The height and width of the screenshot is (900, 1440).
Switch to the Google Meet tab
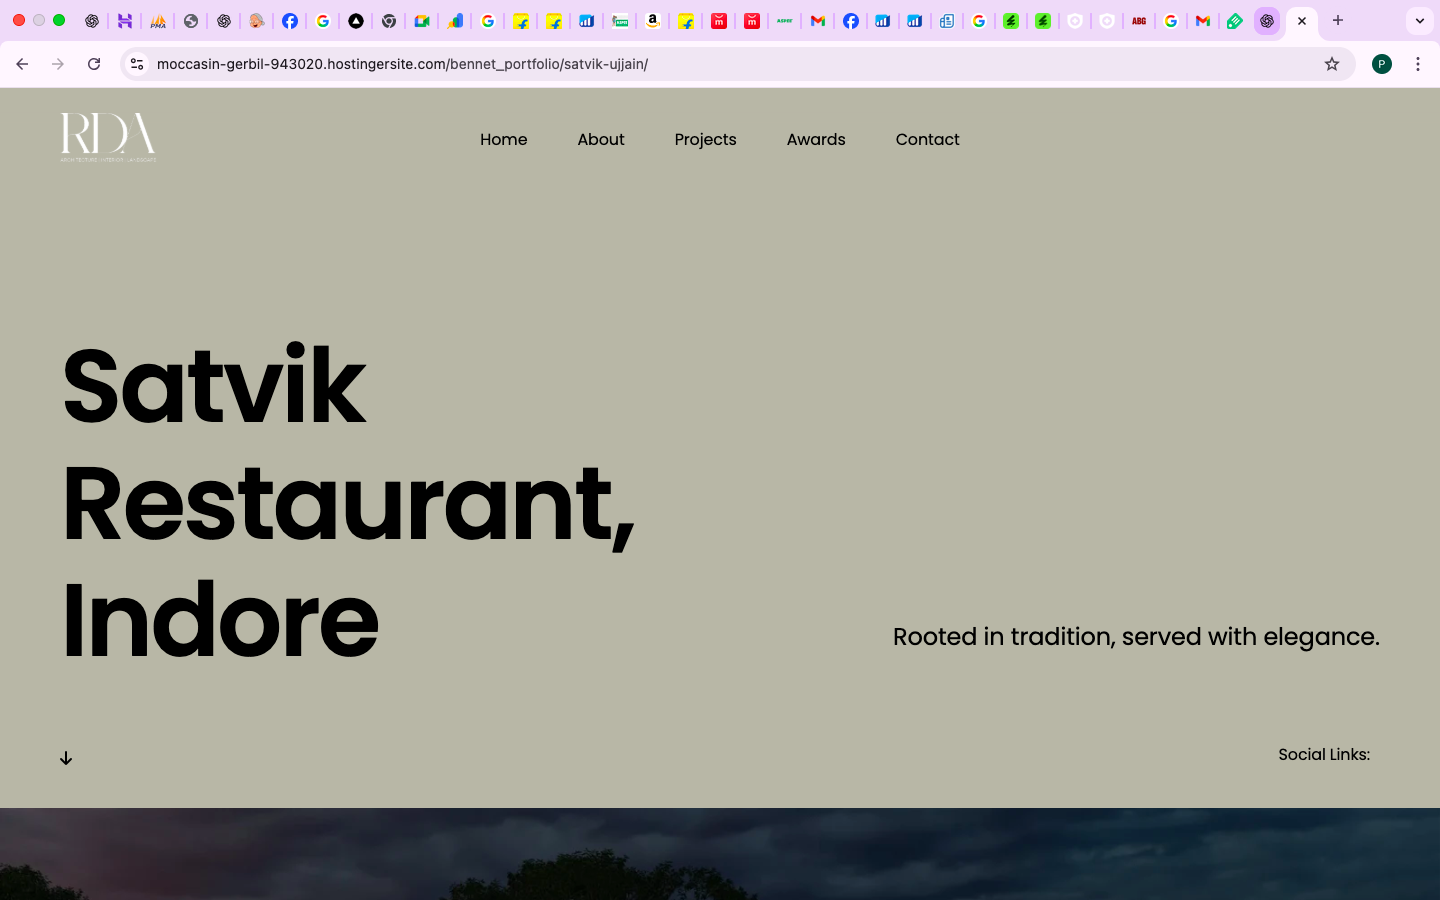(x=422, y=21)
